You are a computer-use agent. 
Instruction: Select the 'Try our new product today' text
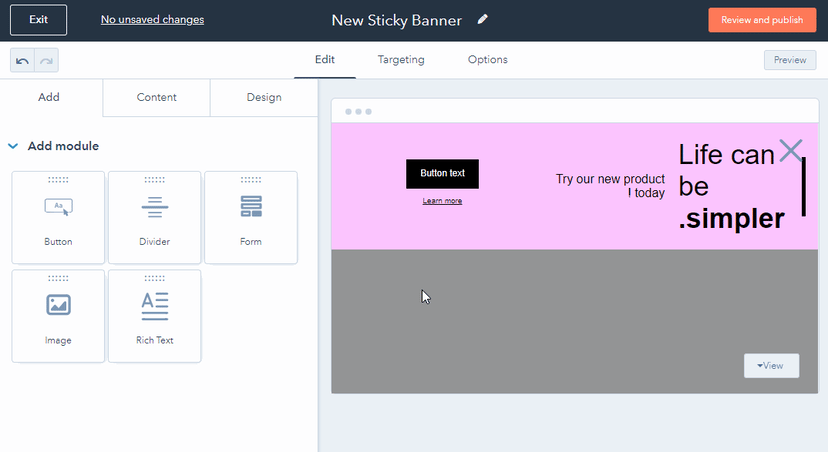tap(610, 186)
